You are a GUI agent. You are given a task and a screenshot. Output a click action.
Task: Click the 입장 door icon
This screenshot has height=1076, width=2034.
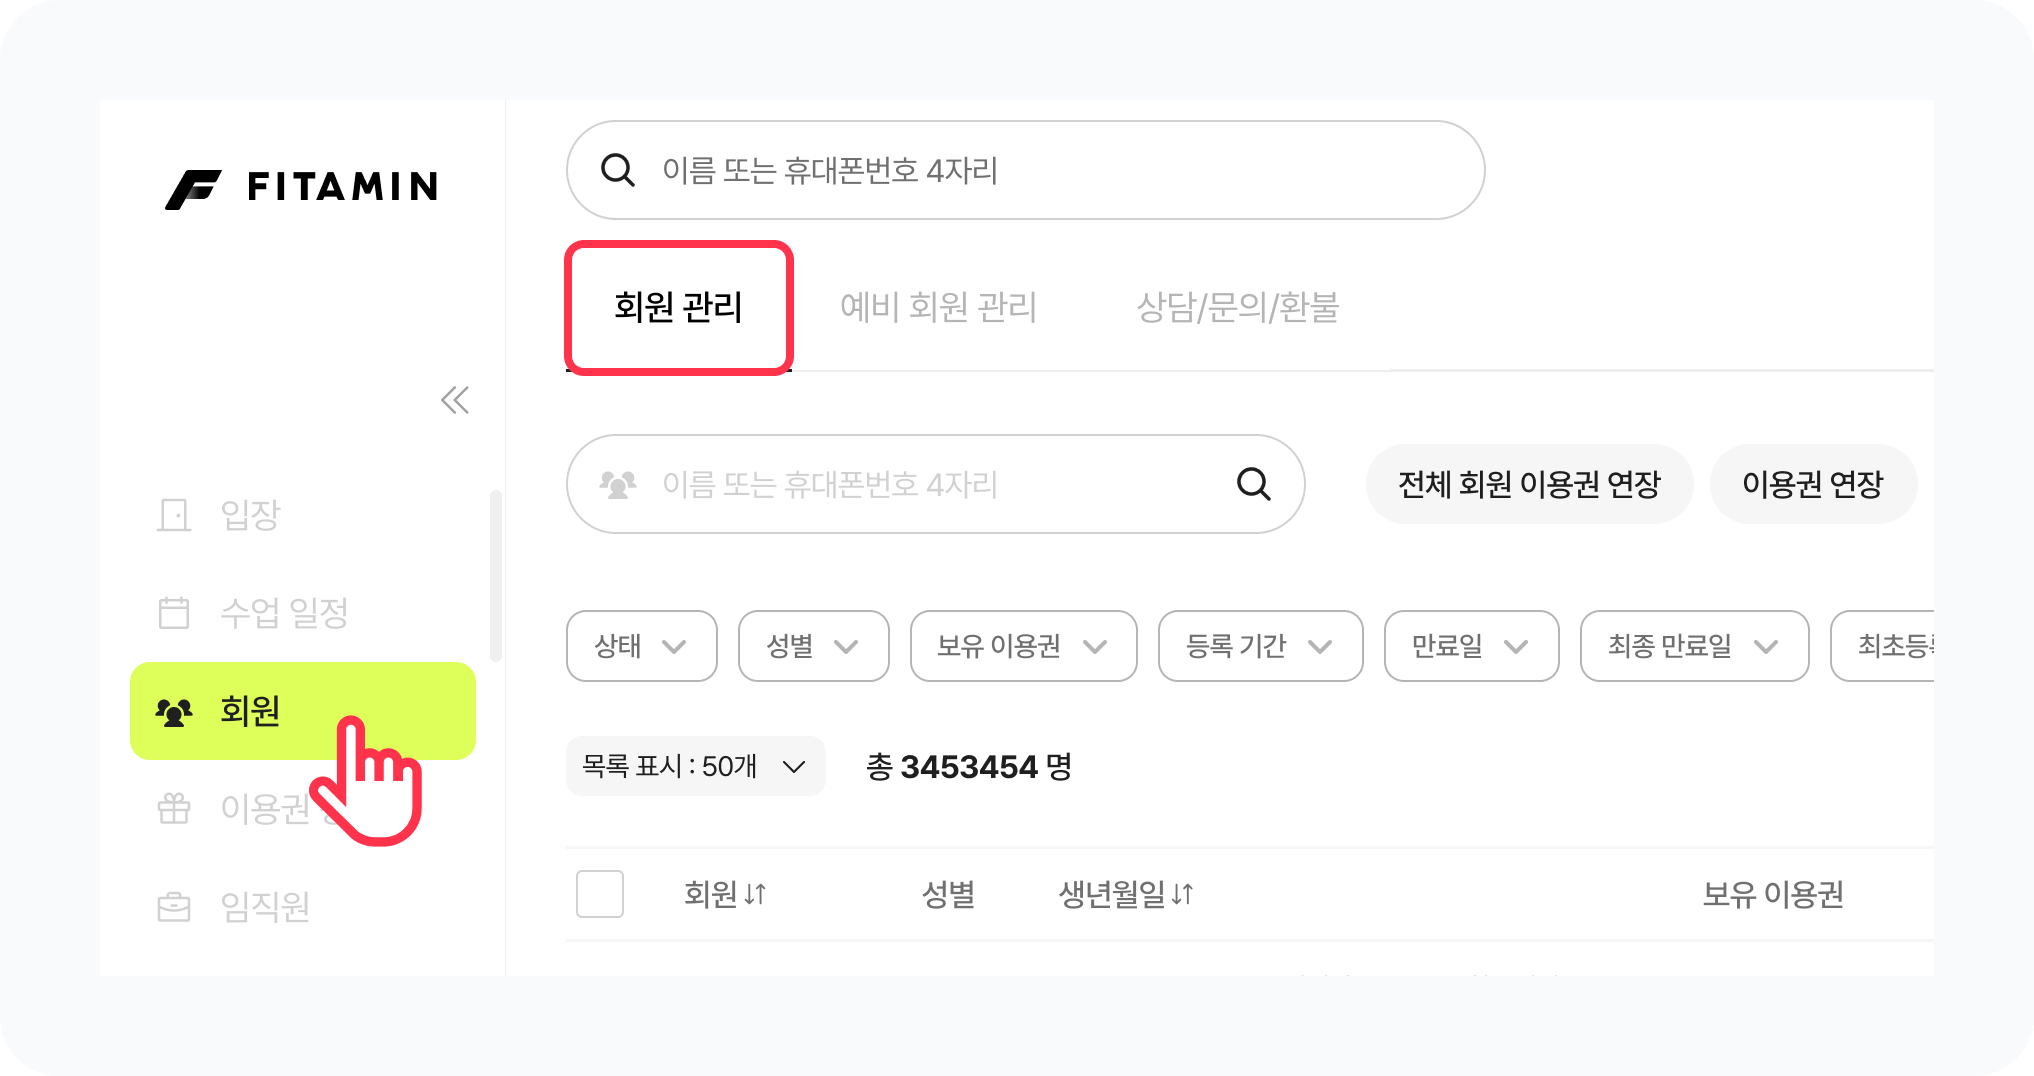point(174,515)
